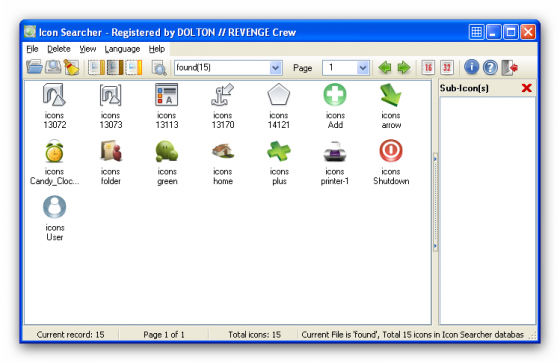Open the Language menu
The height and width of the screenshot is (363, 560).
click(x=122, y=49)
